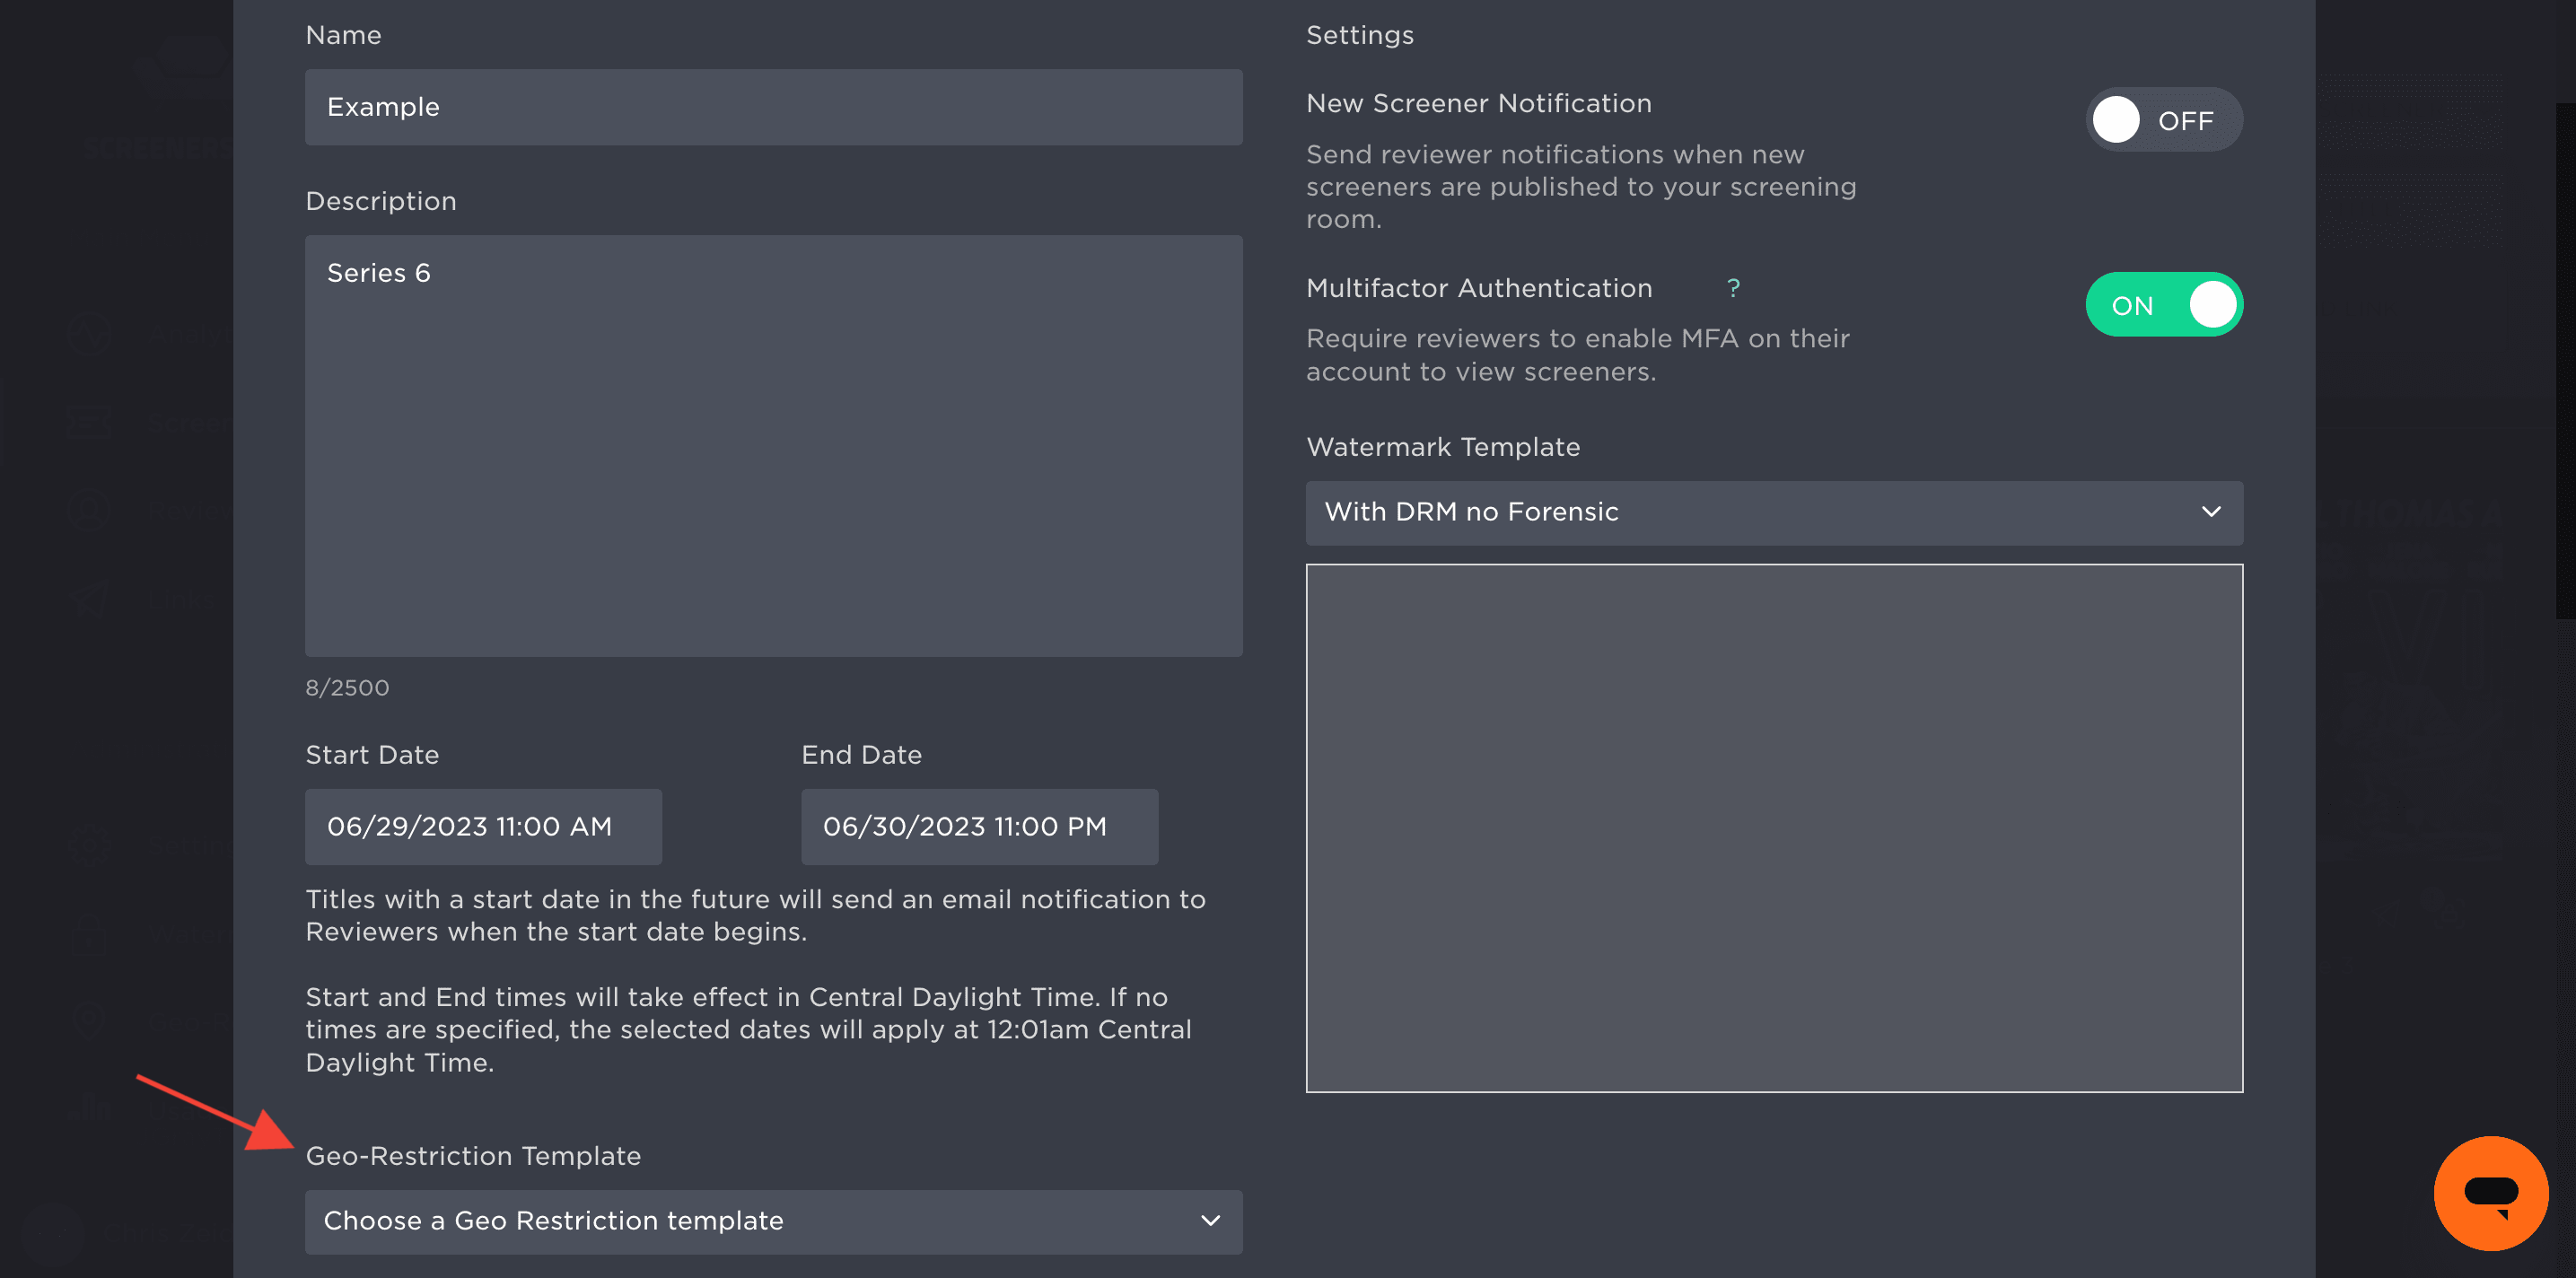Click the Watermark lock icon in sidebar
This screenshot has width=2576, height=1278.
click(90, 935)
